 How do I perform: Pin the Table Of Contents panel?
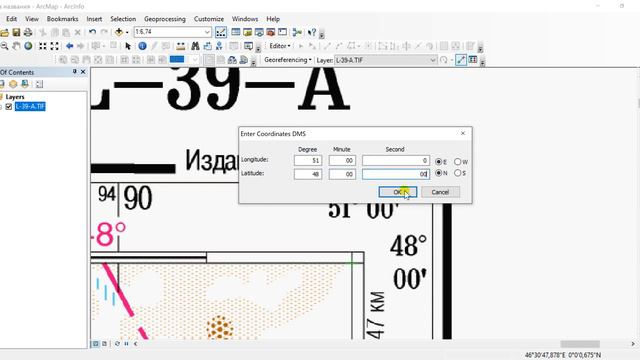tap(74, 72)
